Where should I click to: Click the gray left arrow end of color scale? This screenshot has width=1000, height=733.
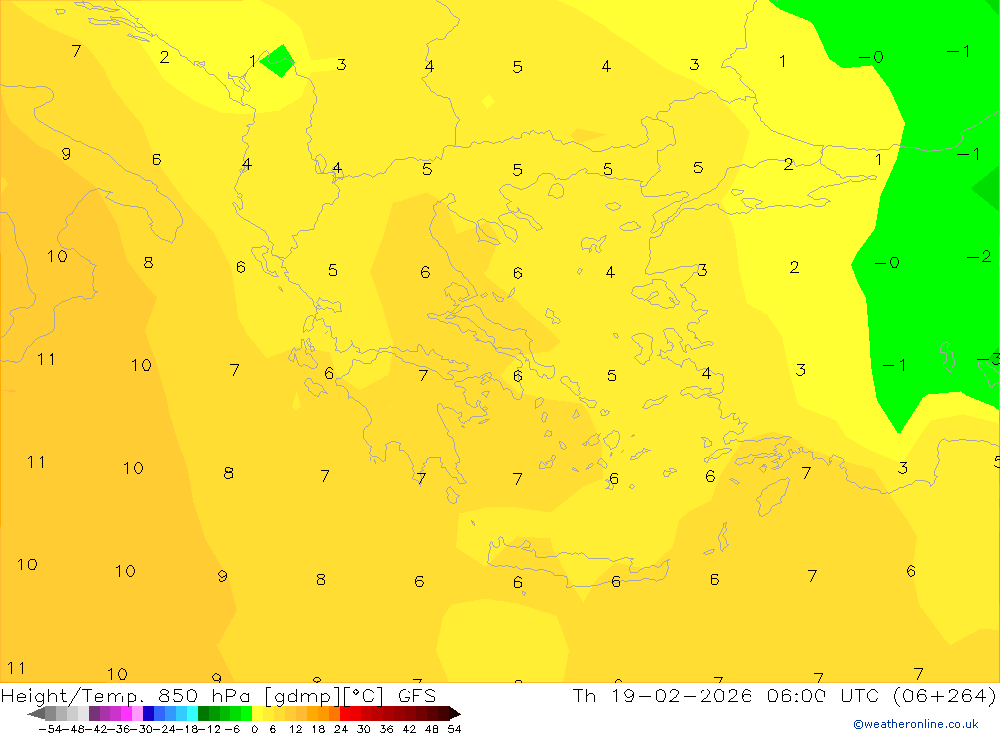36,714
